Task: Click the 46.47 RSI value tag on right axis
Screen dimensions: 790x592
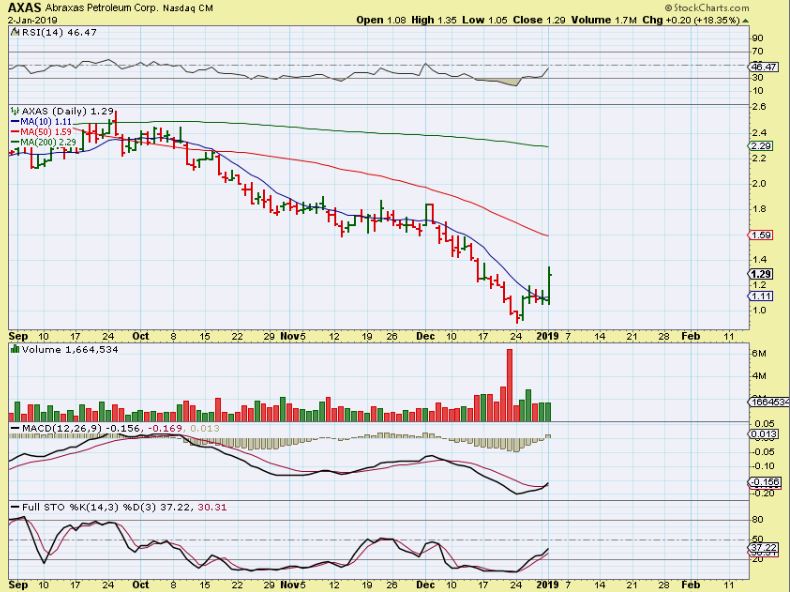Action: click(764, 67)
